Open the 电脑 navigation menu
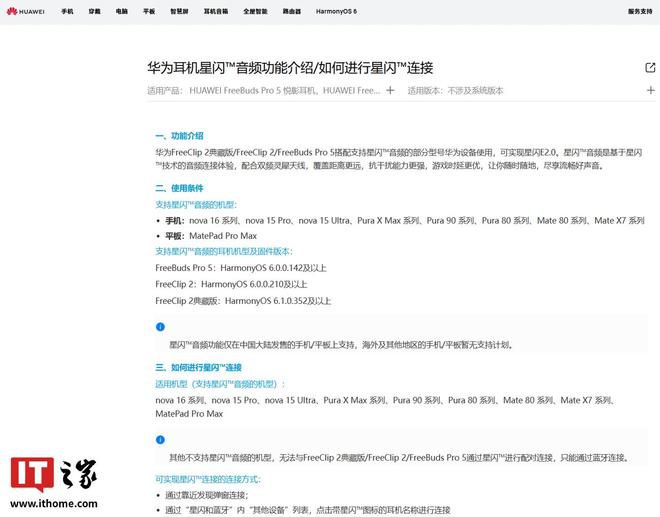The height and width of the screenshot is (517, 660). [122, 11]
